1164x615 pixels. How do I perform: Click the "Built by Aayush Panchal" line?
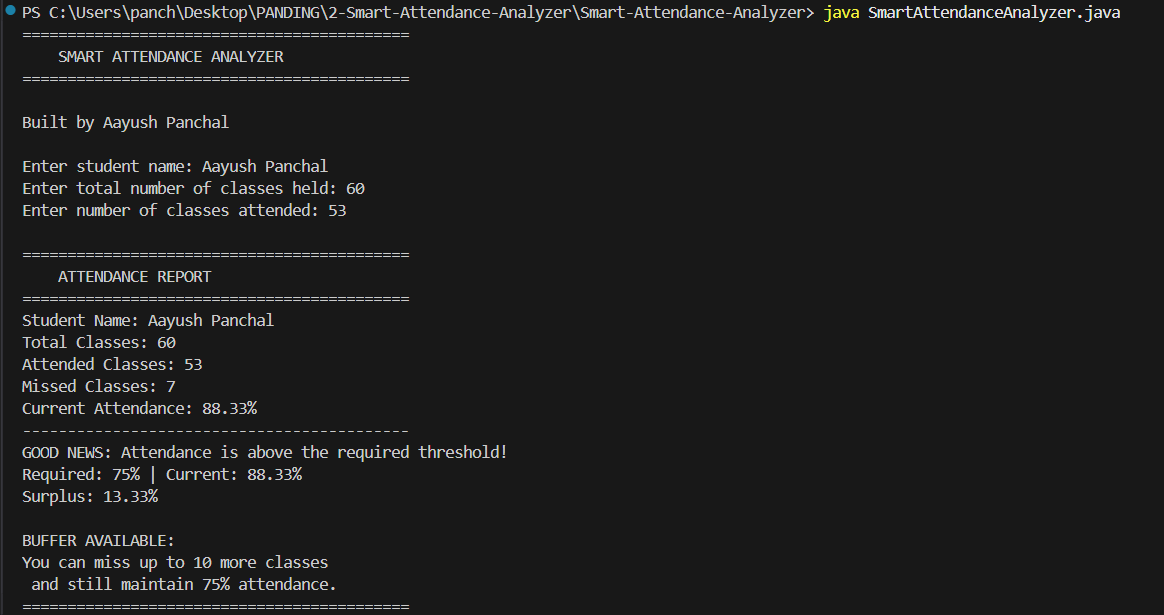125,123
